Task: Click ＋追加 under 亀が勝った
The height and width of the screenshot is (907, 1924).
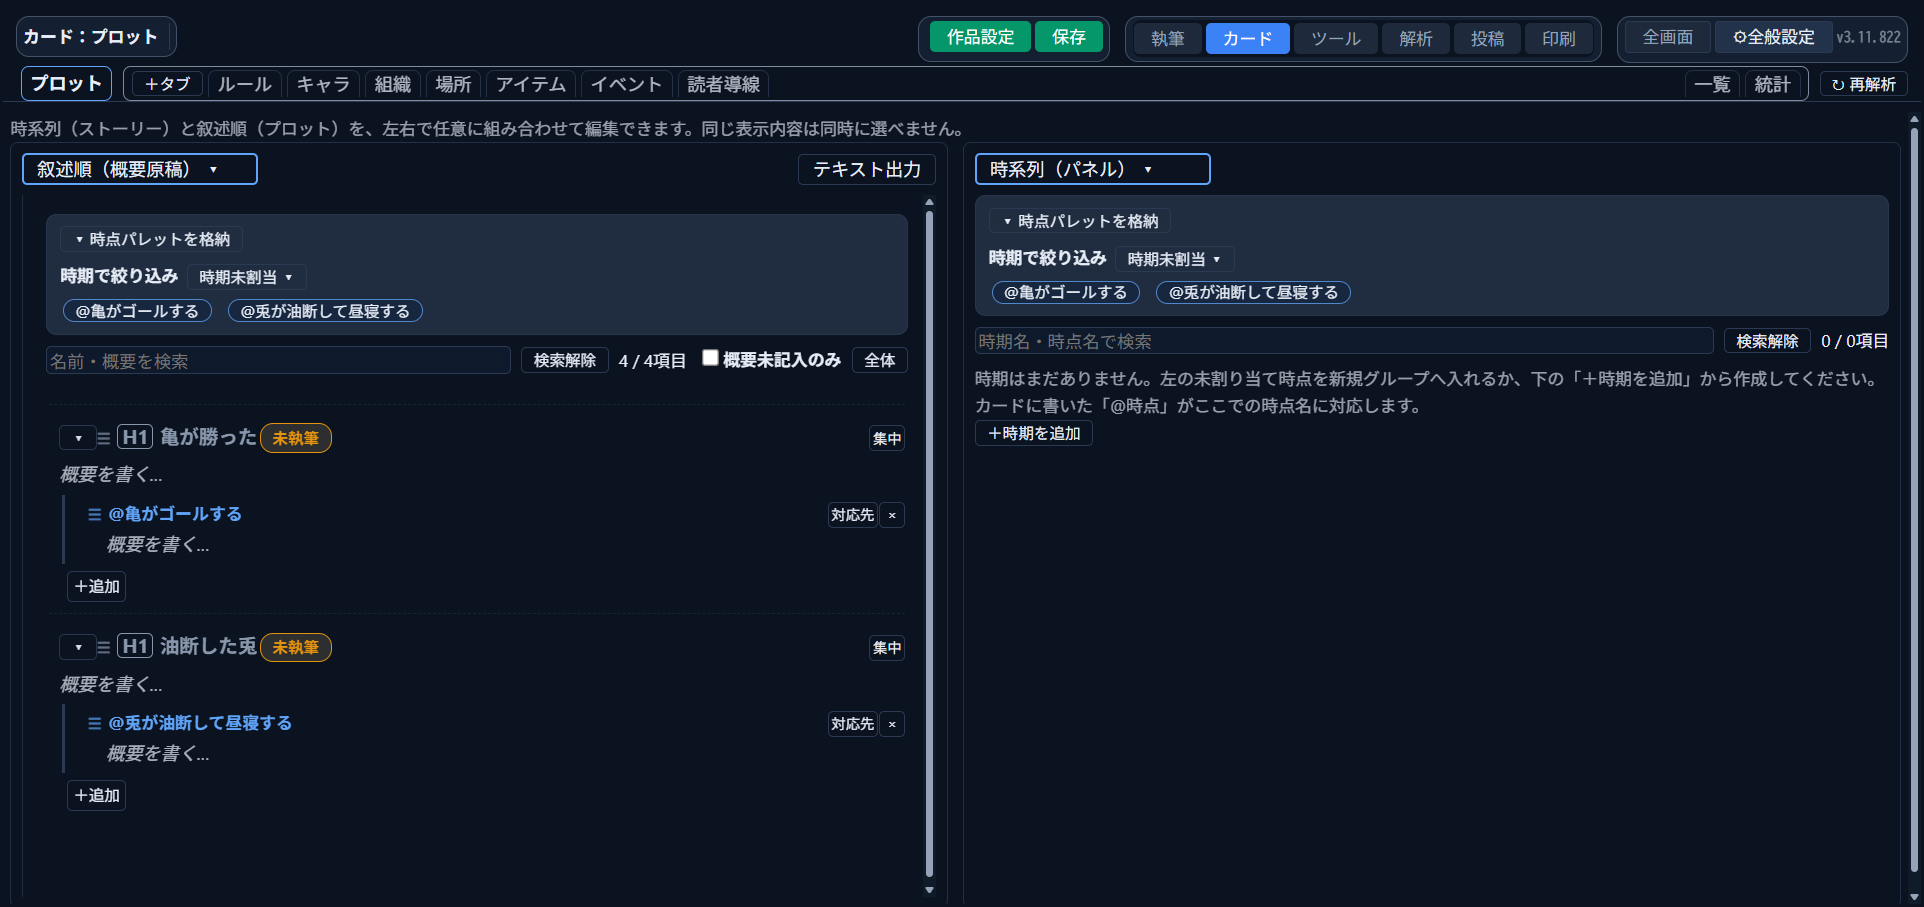Action: tap(97, 587)
